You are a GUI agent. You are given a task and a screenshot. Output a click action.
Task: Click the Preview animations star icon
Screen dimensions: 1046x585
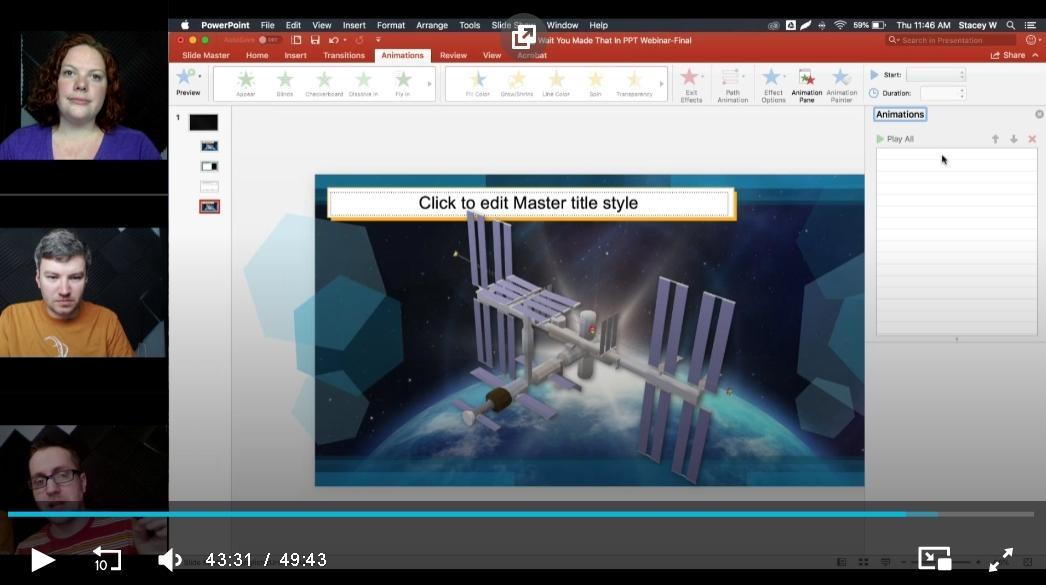tap(185, 77)
